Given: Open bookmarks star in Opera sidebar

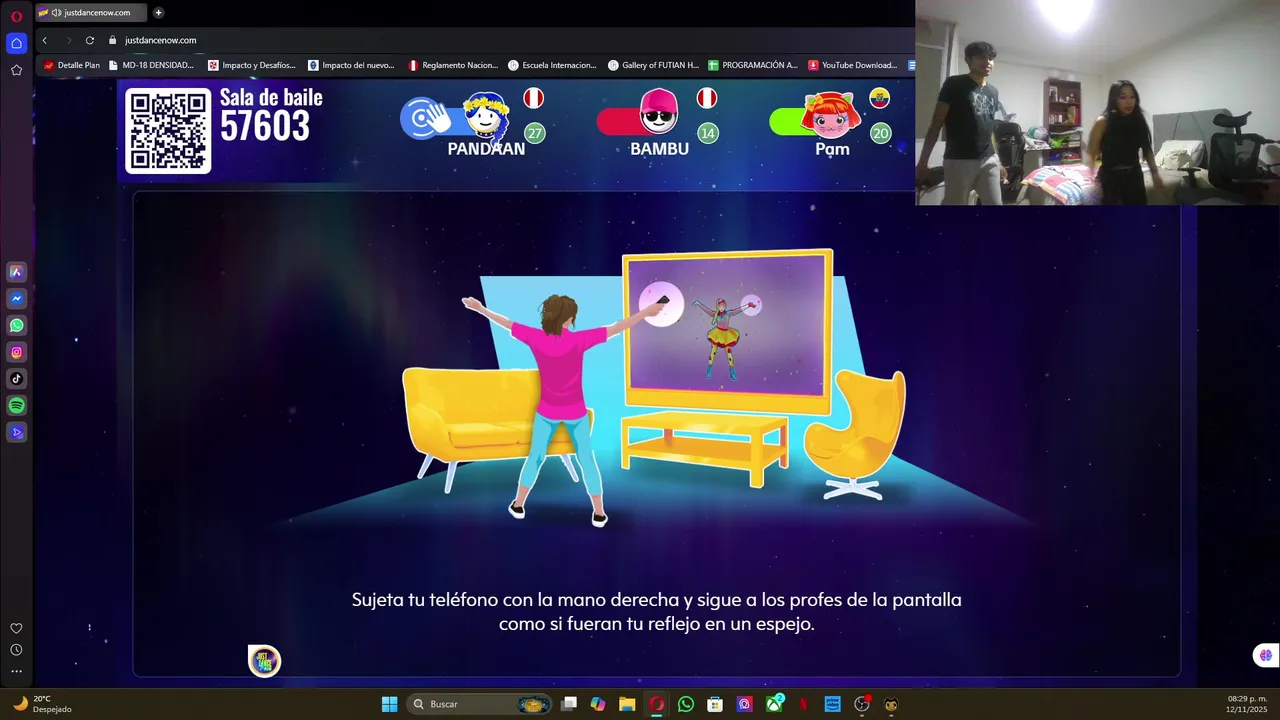Looking at the screenshot, I should 16,70.
